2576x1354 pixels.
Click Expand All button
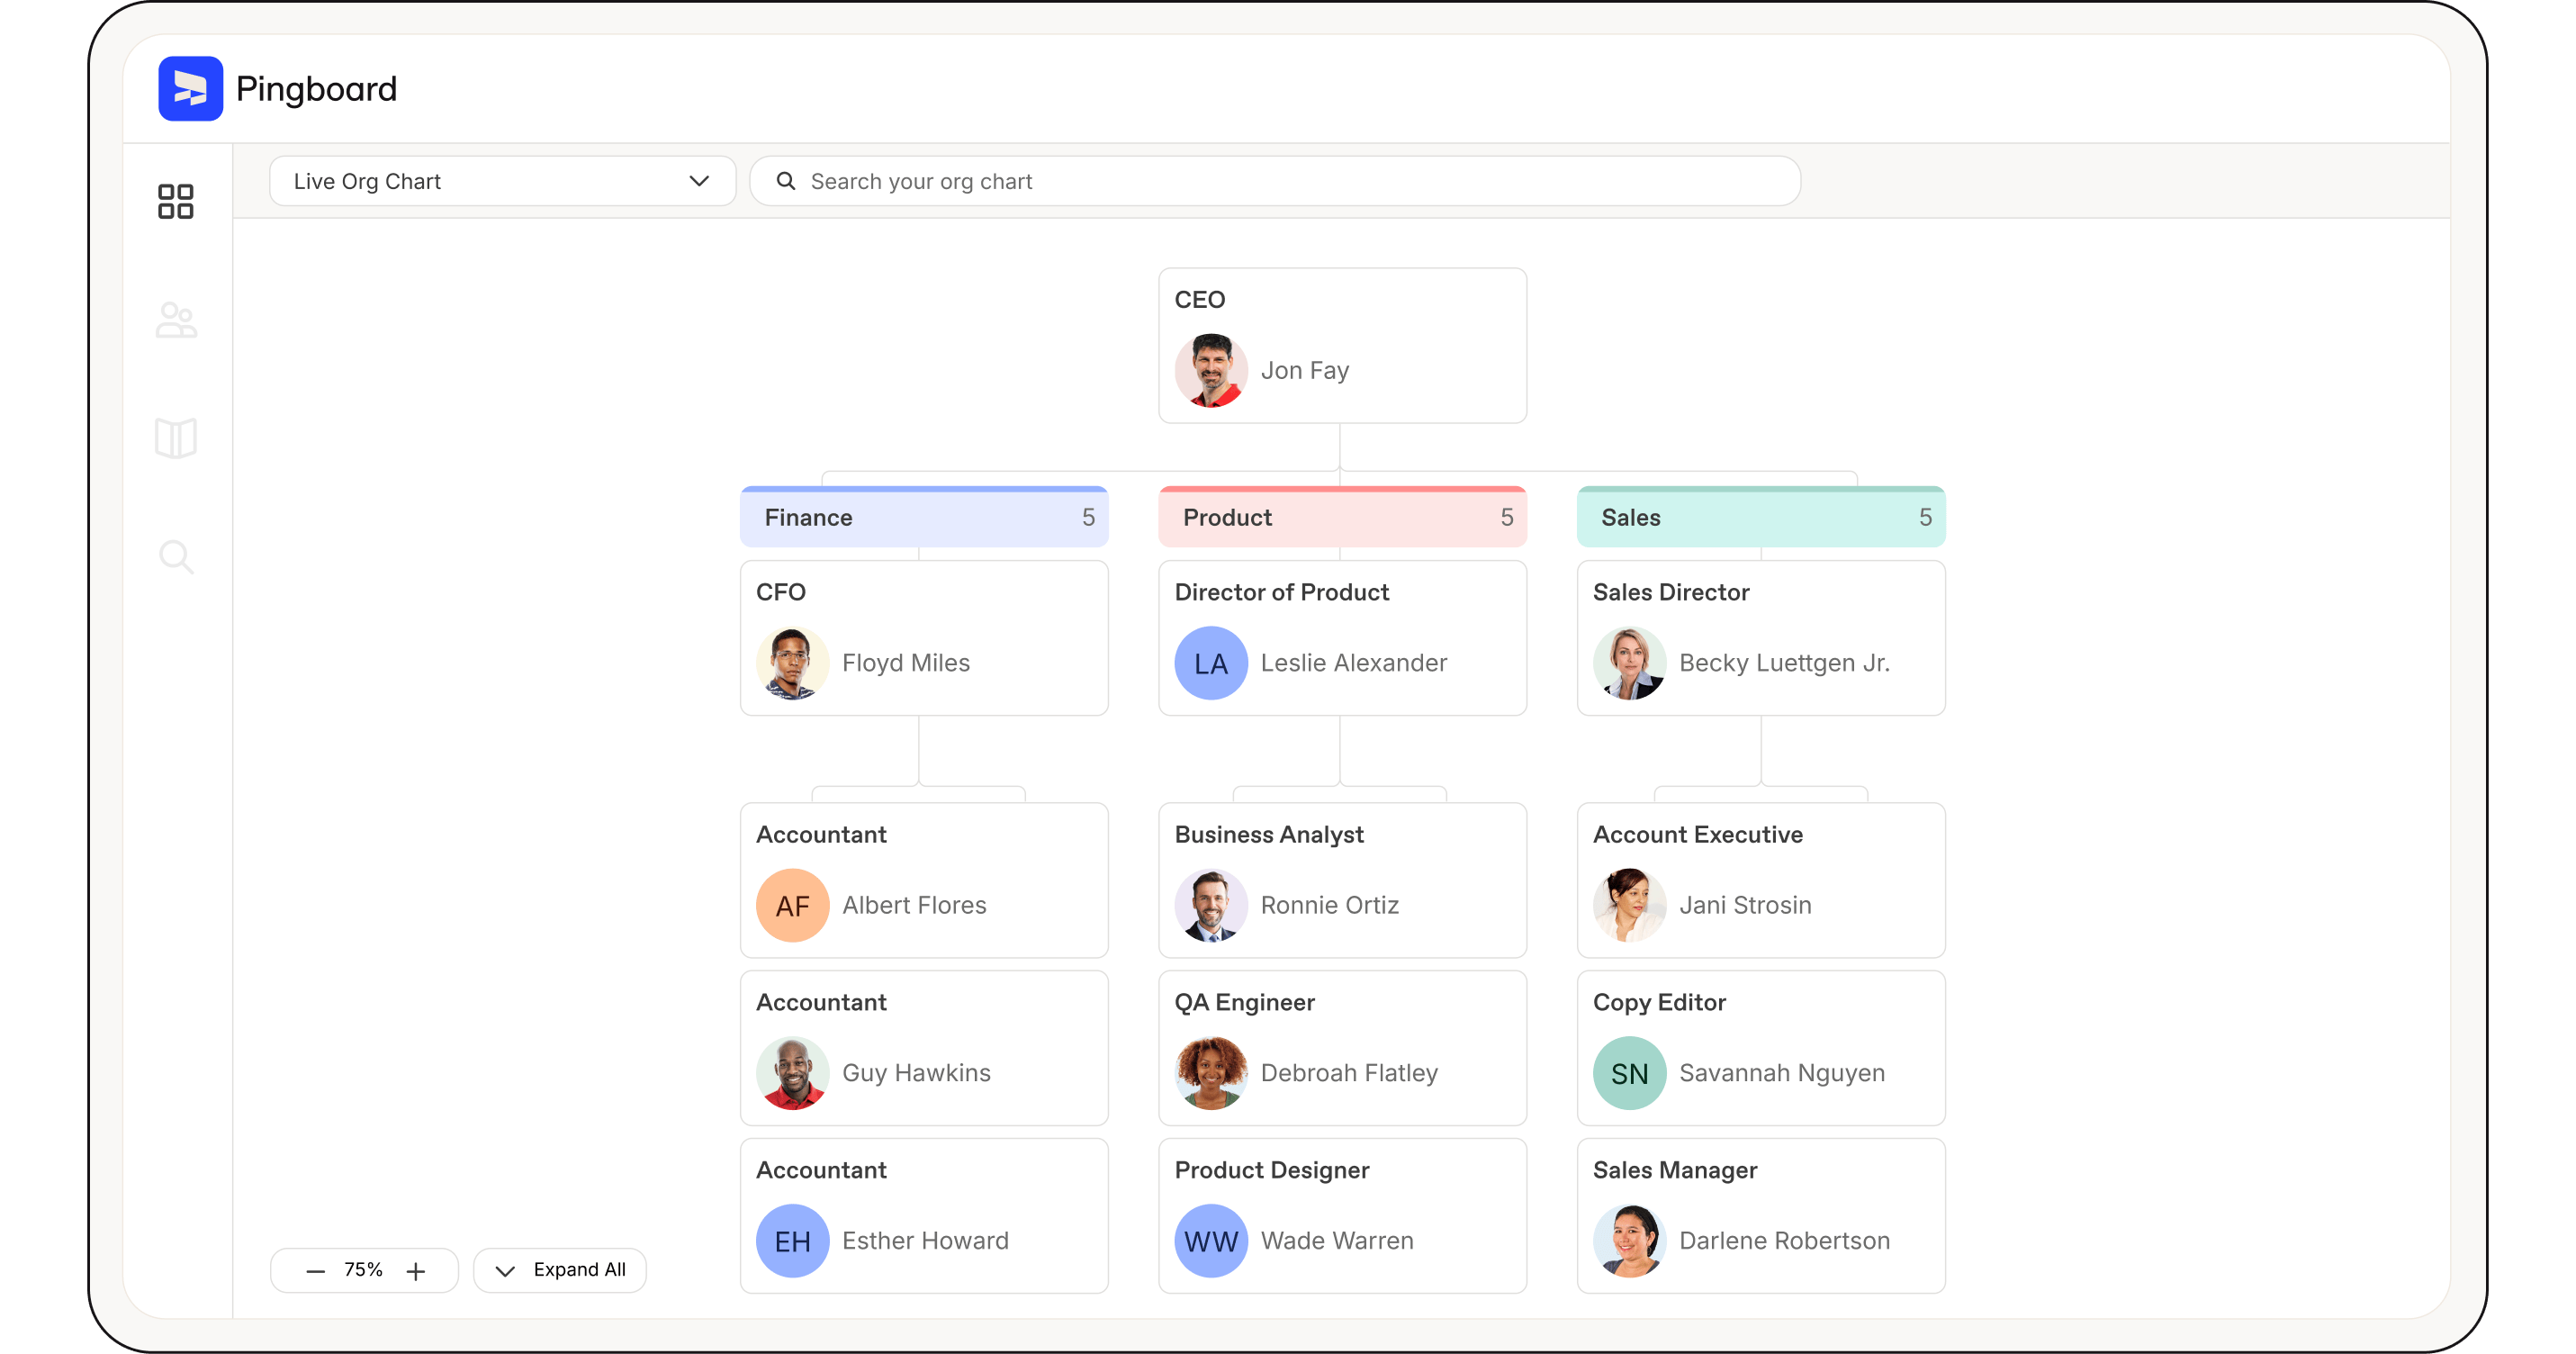pyautogui.click(x=560, y=1270)
